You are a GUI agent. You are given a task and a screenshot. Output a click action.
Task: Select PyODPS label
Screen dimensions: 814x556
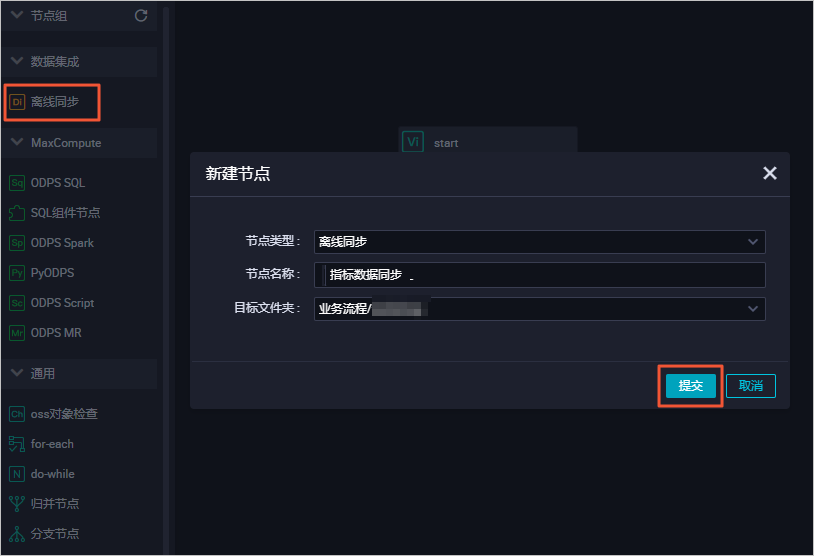(52, 273)
